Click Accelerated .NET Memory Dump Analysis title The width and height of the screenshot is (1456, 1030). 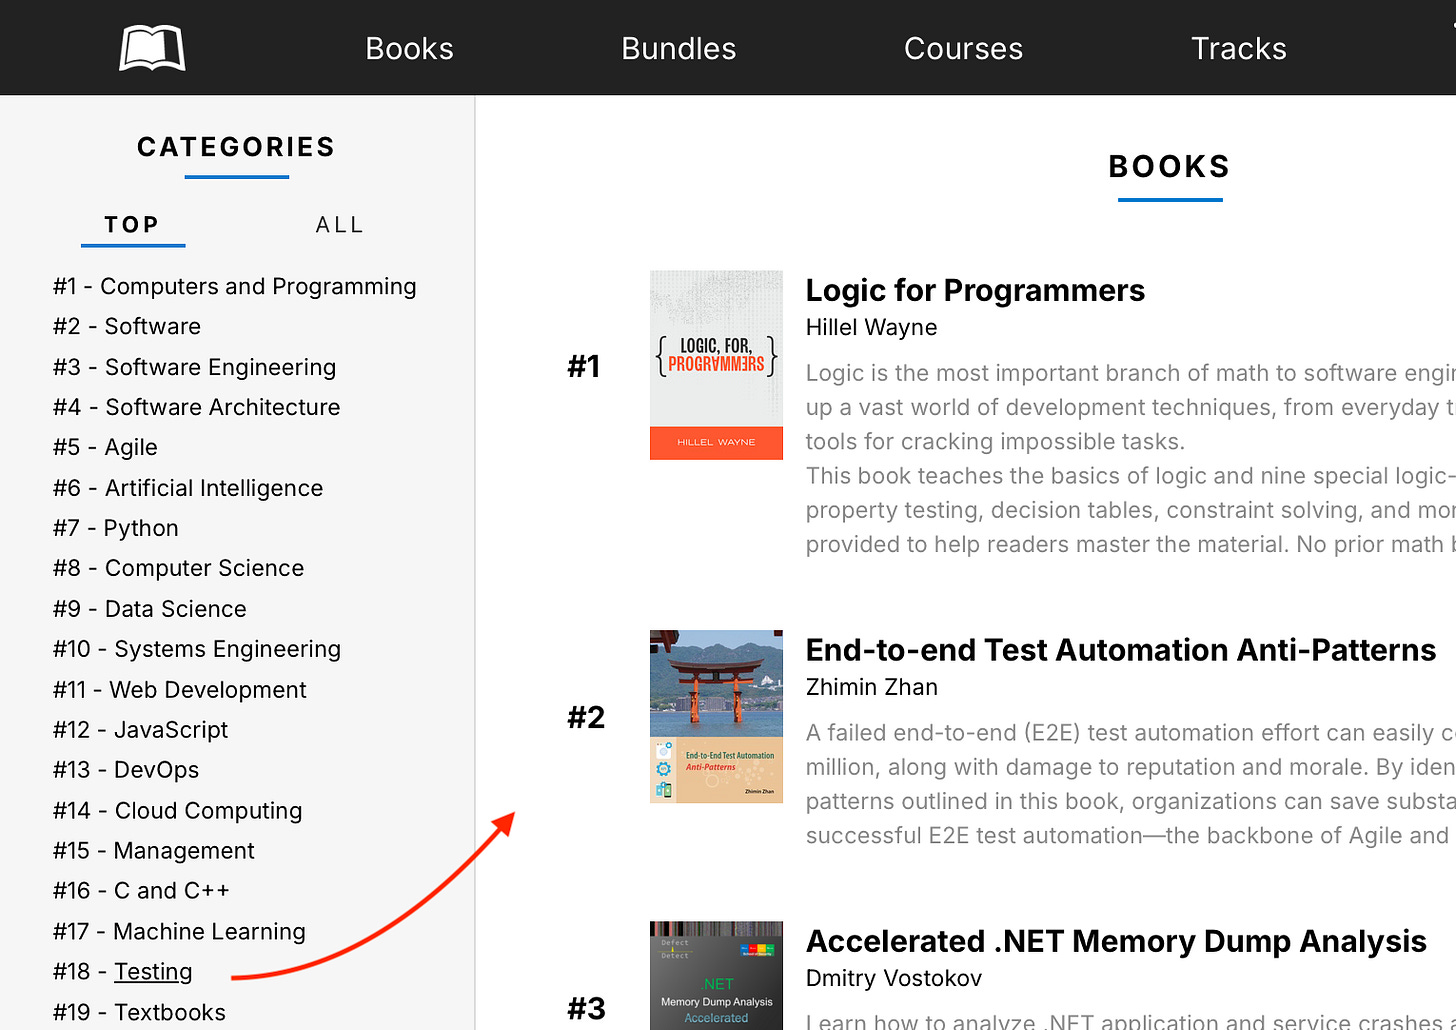click(1116, 941)
